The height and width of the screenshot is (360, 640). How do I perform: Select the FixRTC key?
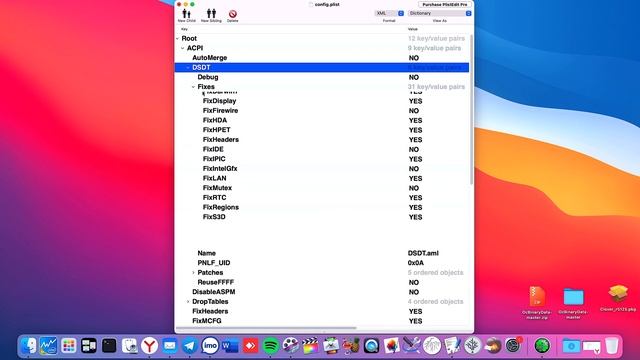pos(214,198)
